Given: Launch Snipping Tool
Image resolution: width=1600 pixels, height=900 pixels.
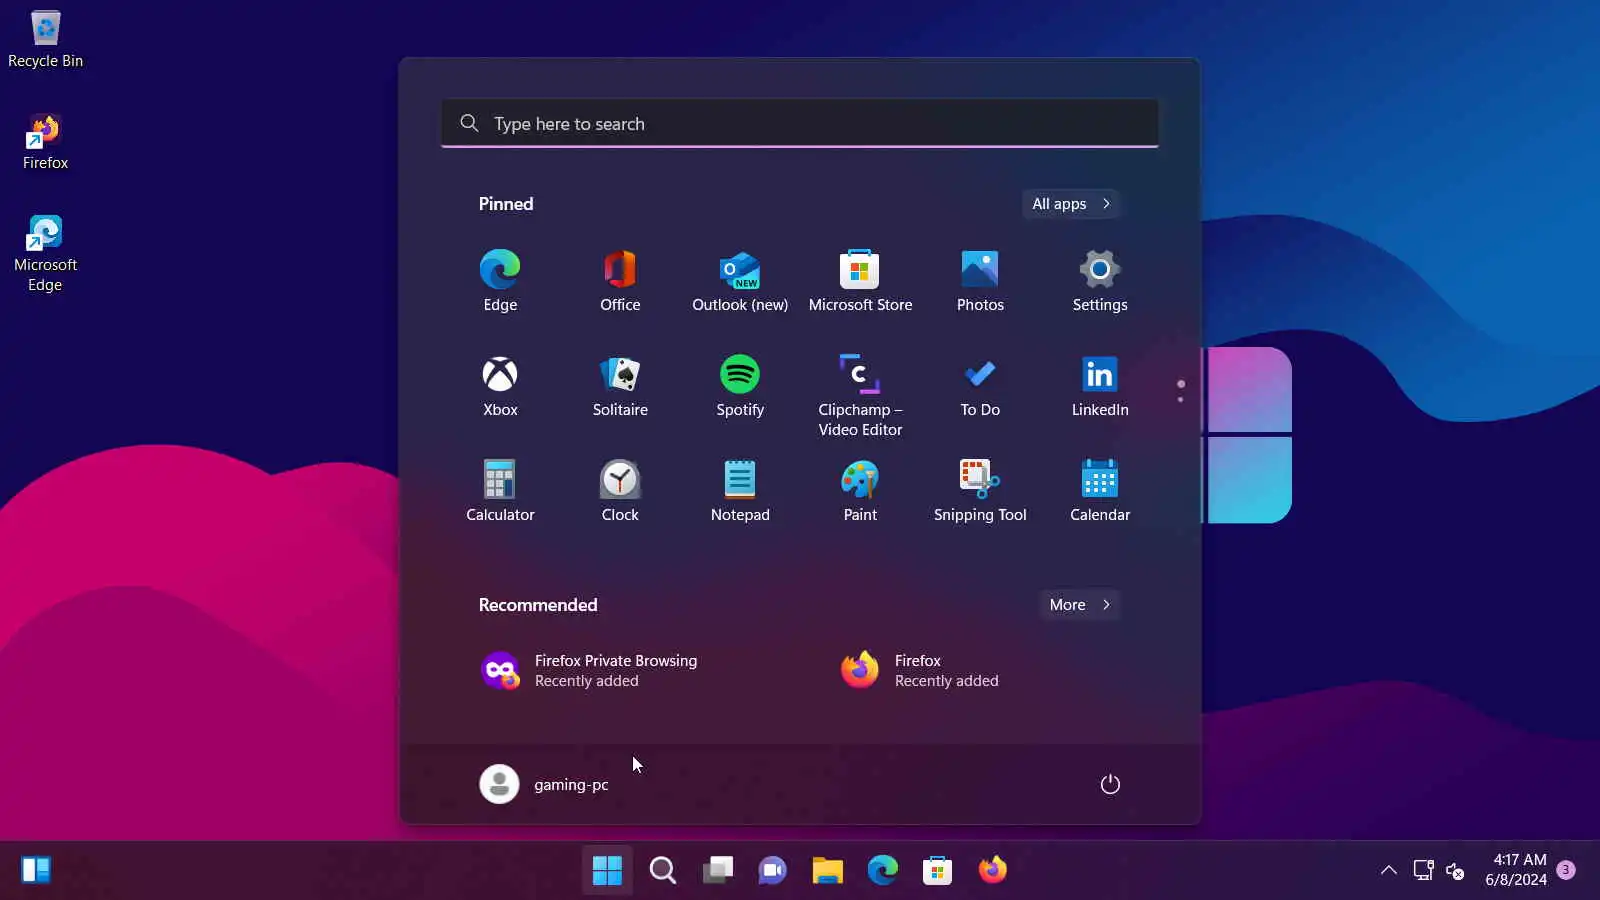Looking at the screenshot, I should [980, 491].
